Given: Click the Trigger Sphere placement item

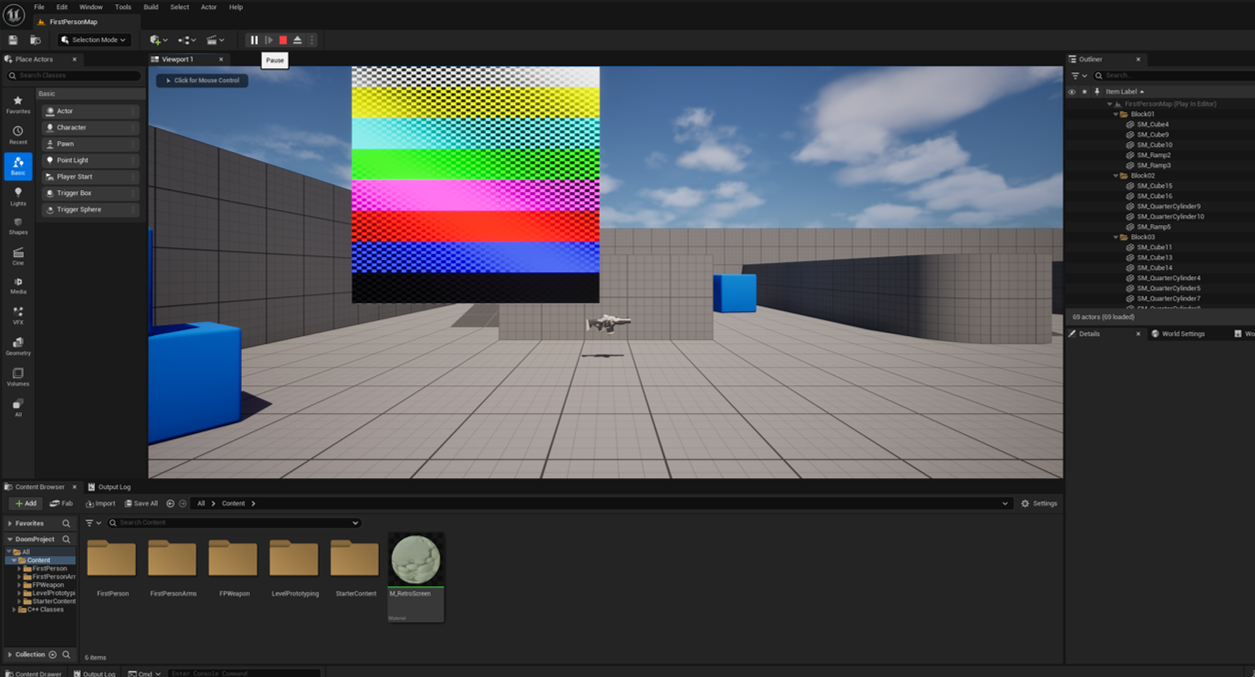Looking at the screenshot, I should point(90,209).
